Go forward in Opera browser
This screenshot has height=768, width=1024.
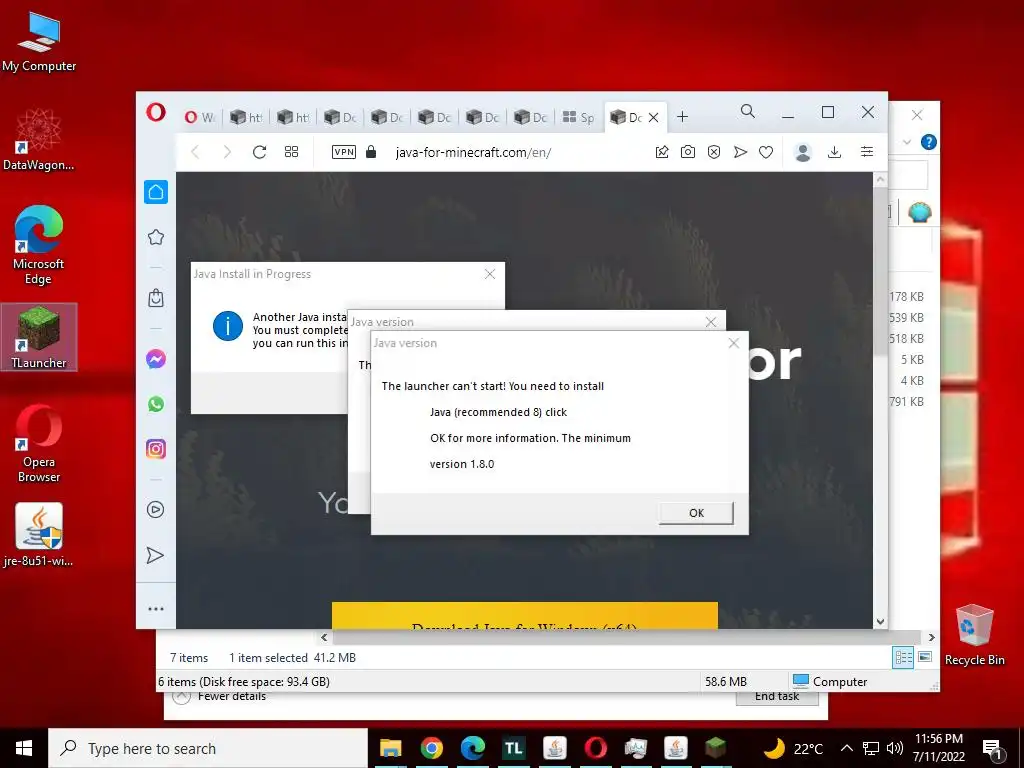[x=227, y=152]
